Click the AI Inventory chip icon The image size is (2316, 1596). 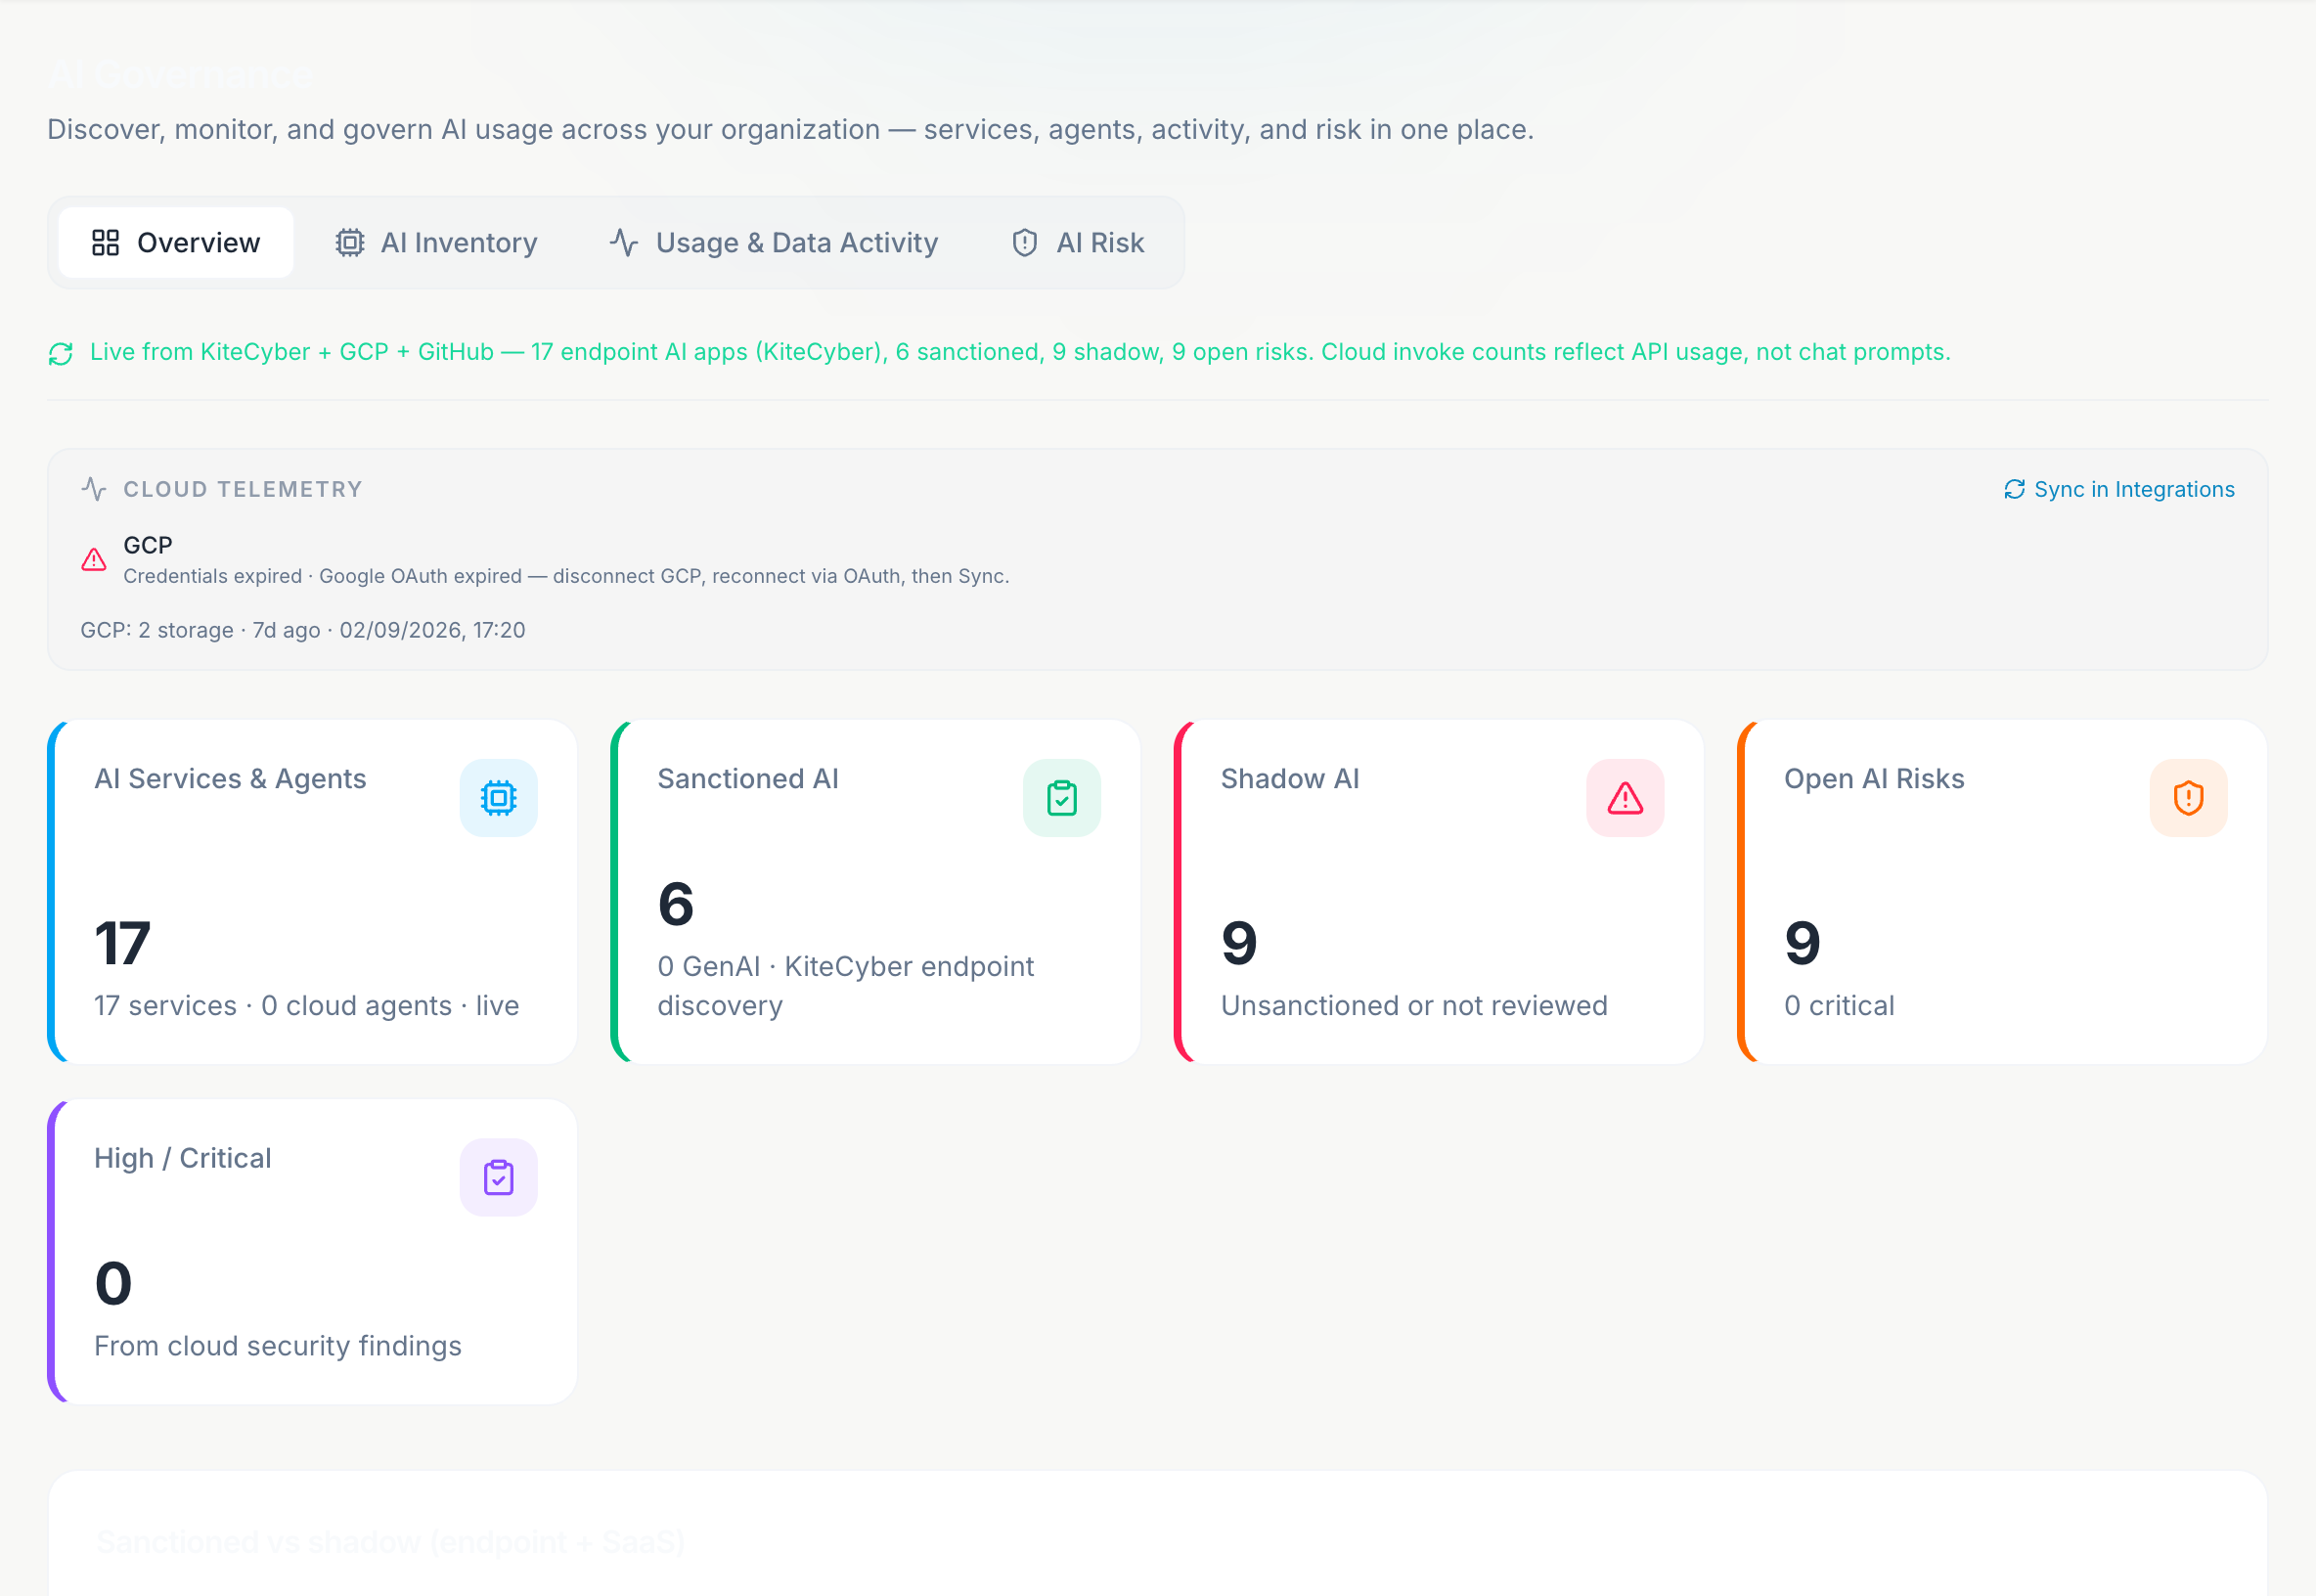pos(350,242)
